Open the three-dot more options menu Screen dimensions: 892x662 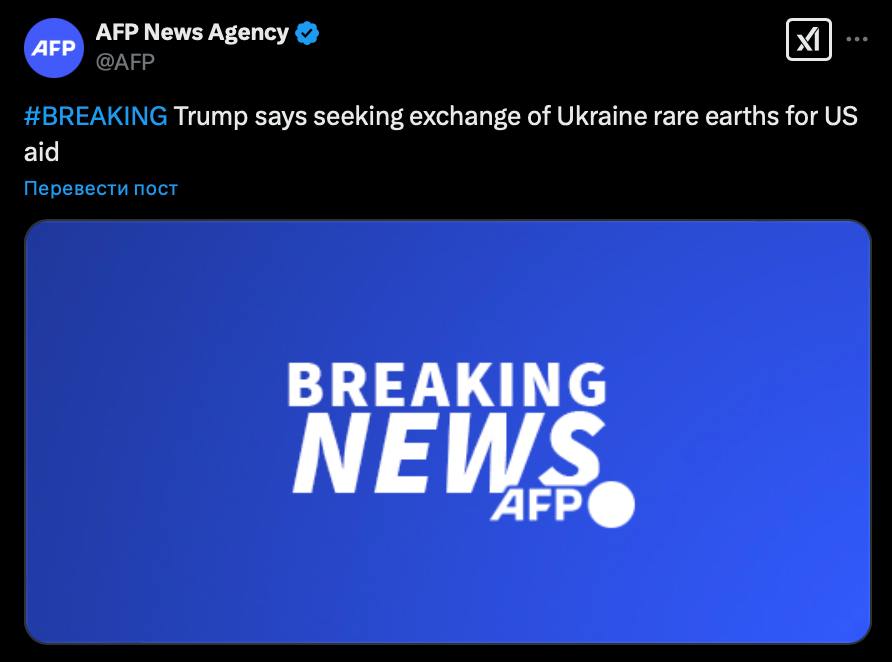pyautogui.click(x=857, y=40)
